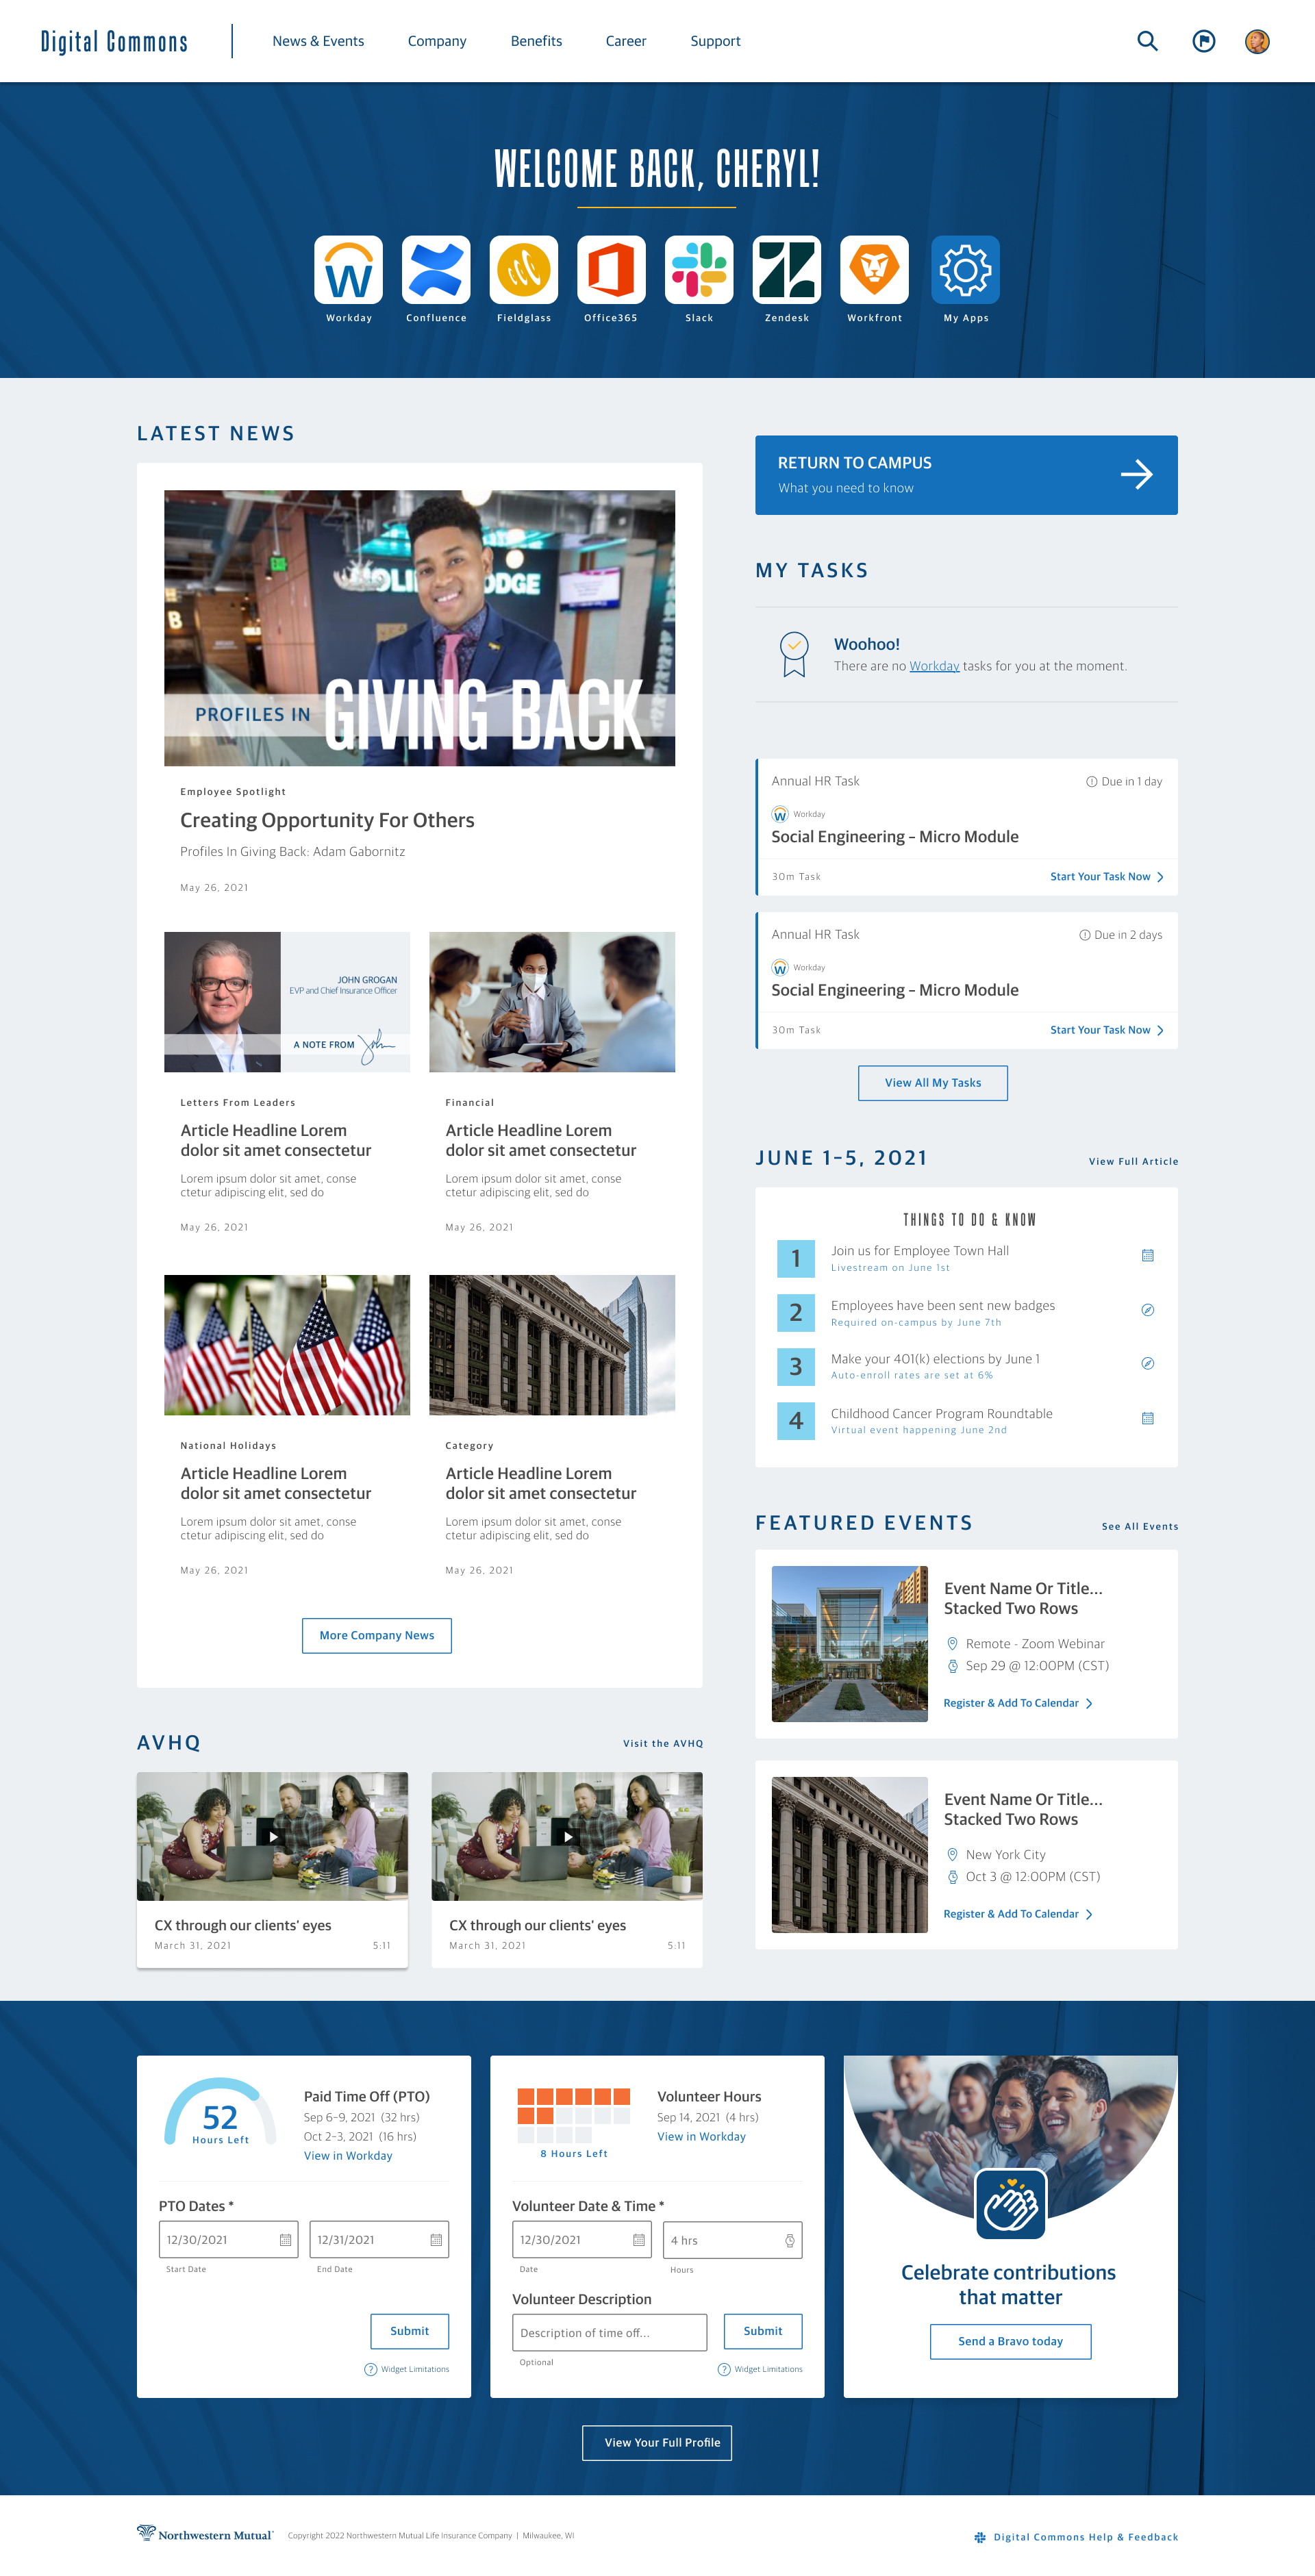Click View All My Tasks button

pos(933,1083)
